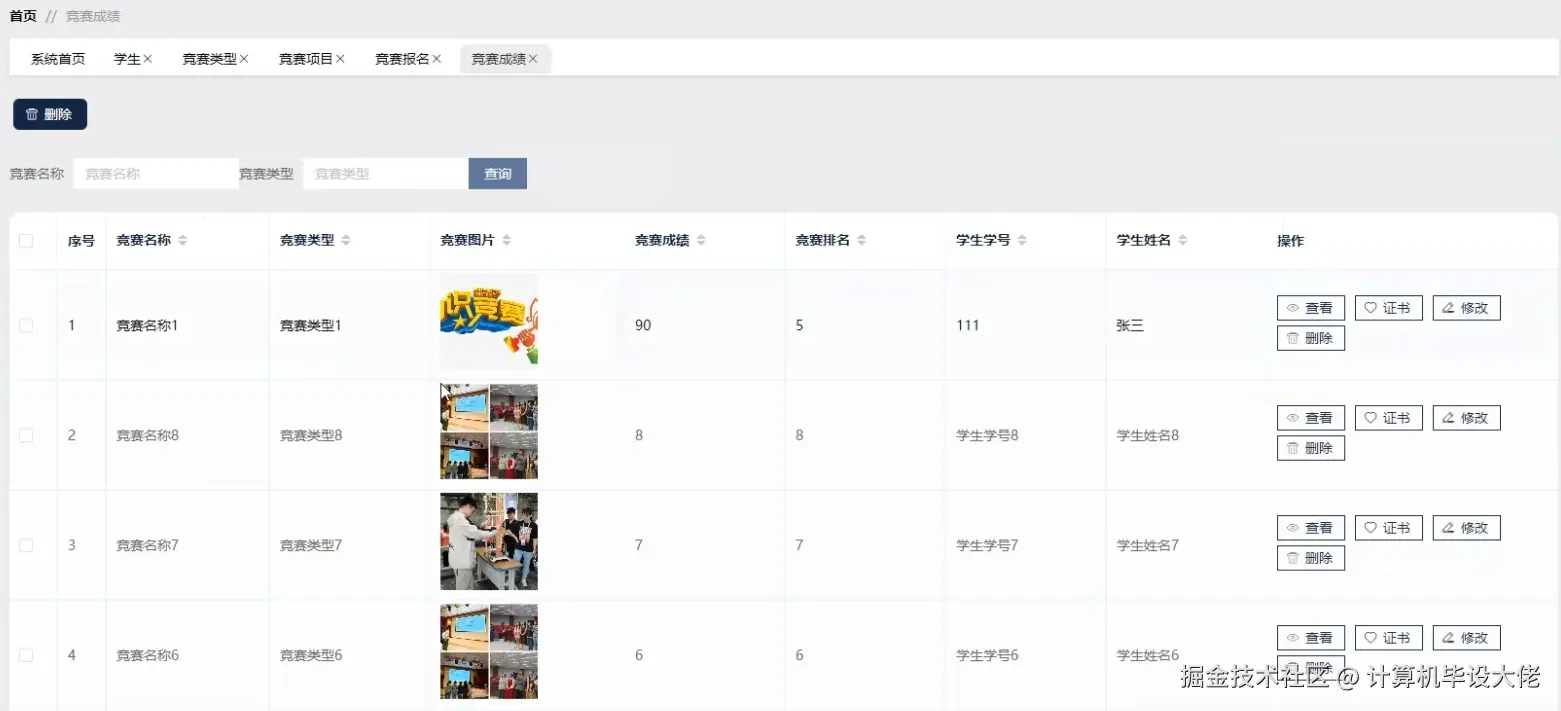The height and width of the screenshot is (711, 1561).
Task: Edit the 竞赛名称7 row
Action: [x=1467, y=528]
